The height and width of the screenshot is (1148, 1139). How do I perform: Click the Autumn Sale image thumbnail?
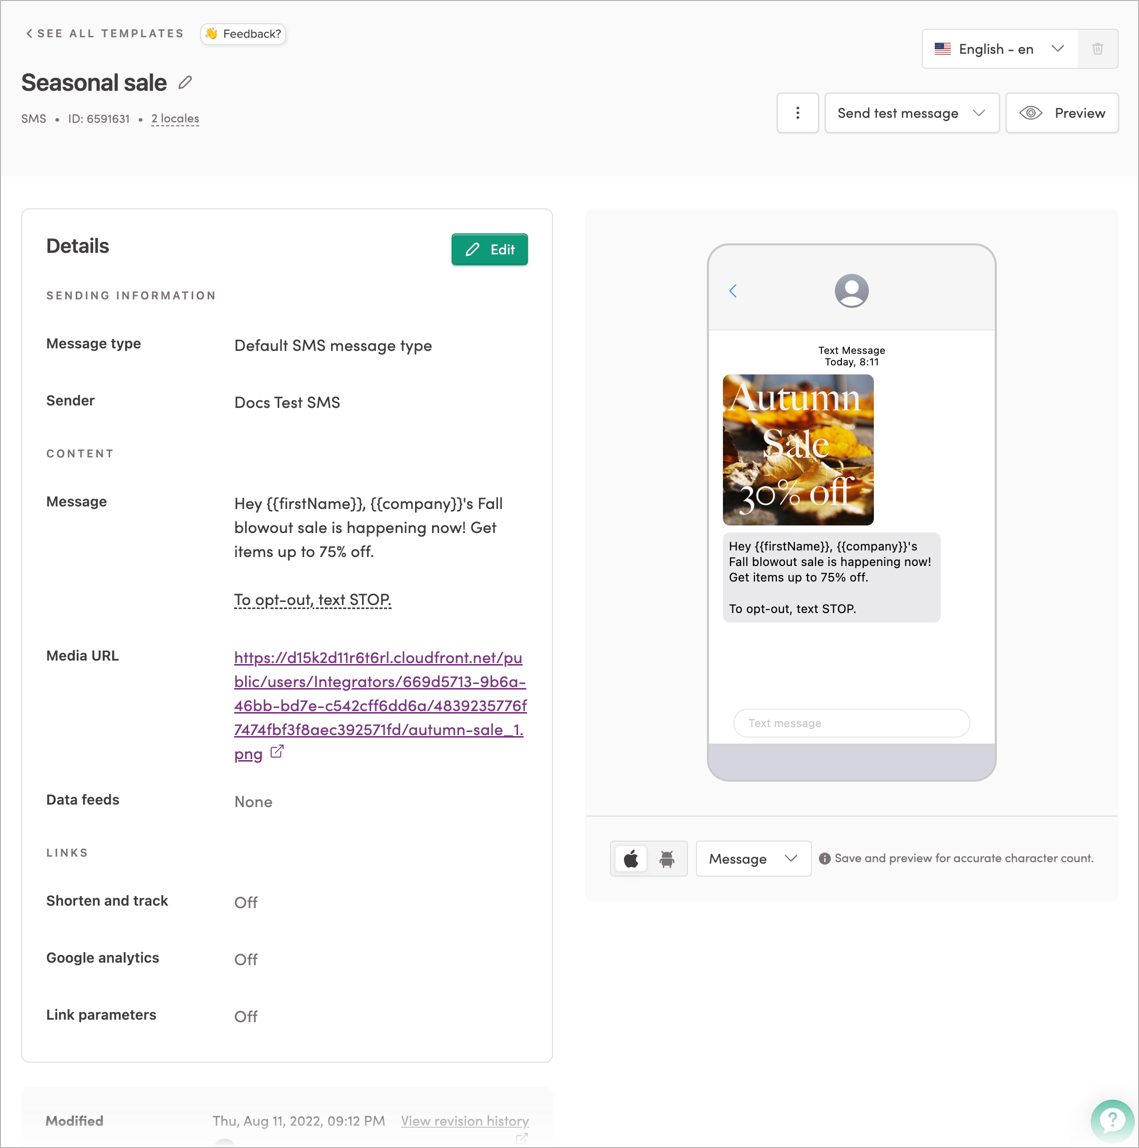[798, 450]
